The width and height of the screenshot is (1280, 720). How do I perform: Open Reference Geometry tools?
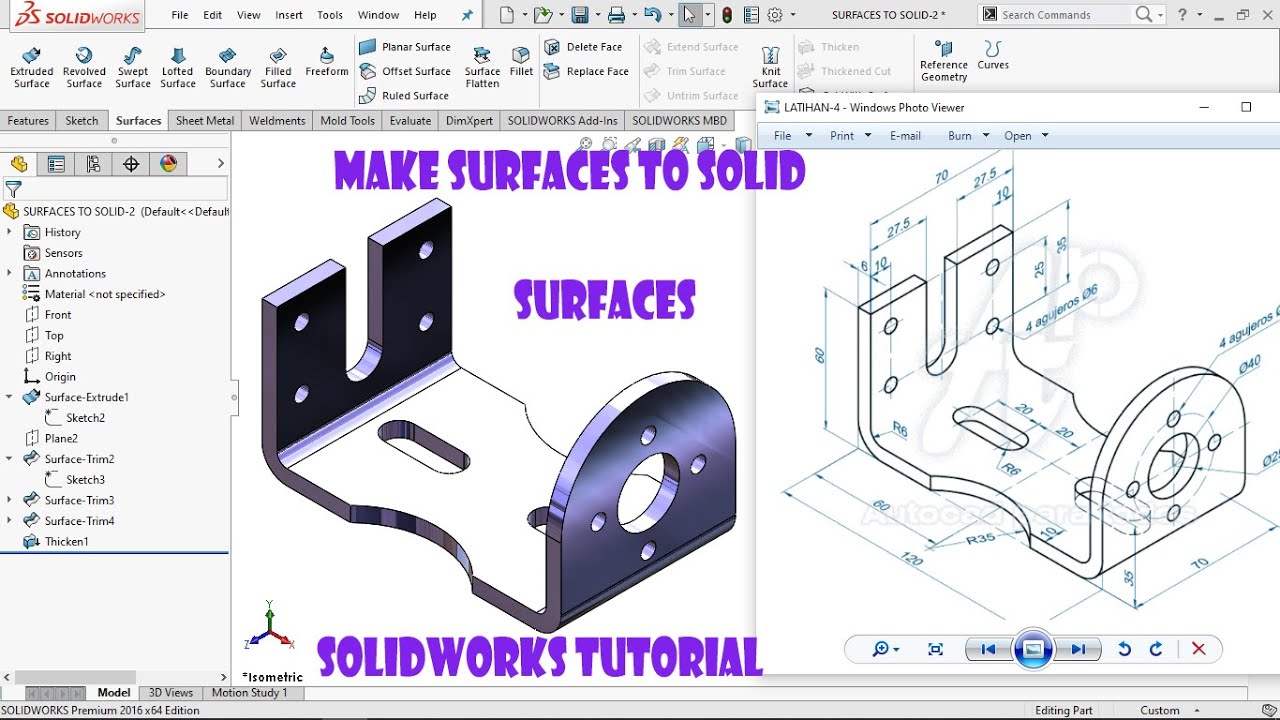pos(944,61)
